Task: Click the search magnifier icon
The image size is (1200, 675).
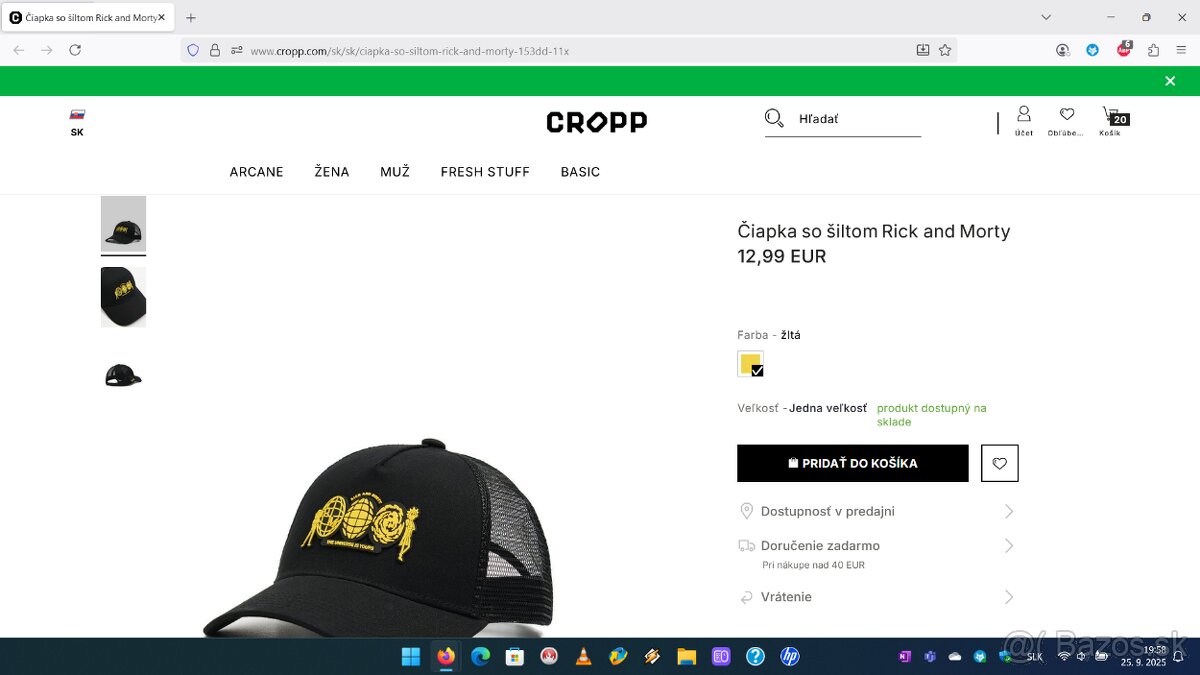Action: 774,118
